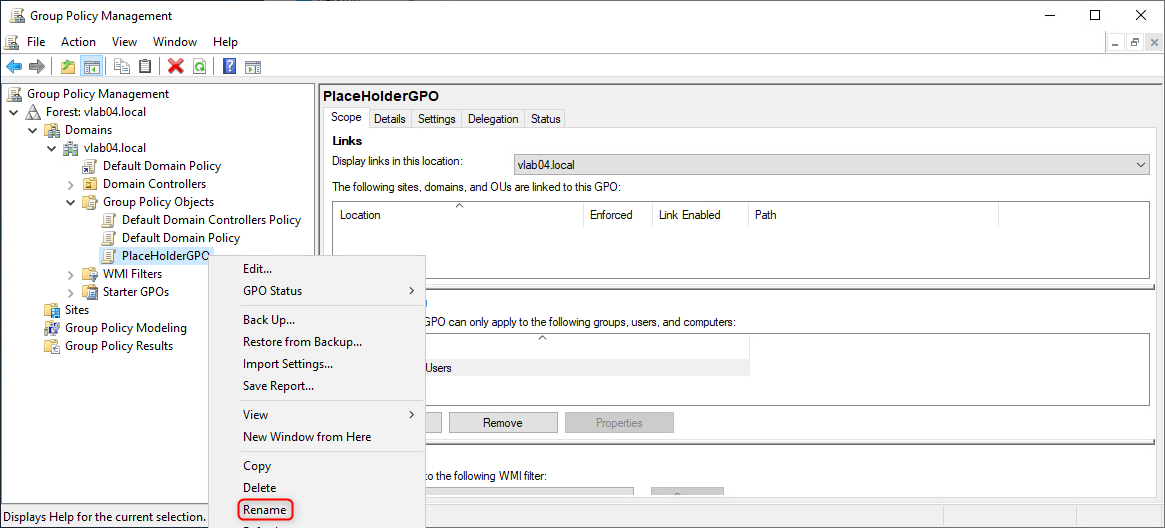
Task: Click the Paste clipboard toolbar icon
Action: pos(145,67)
